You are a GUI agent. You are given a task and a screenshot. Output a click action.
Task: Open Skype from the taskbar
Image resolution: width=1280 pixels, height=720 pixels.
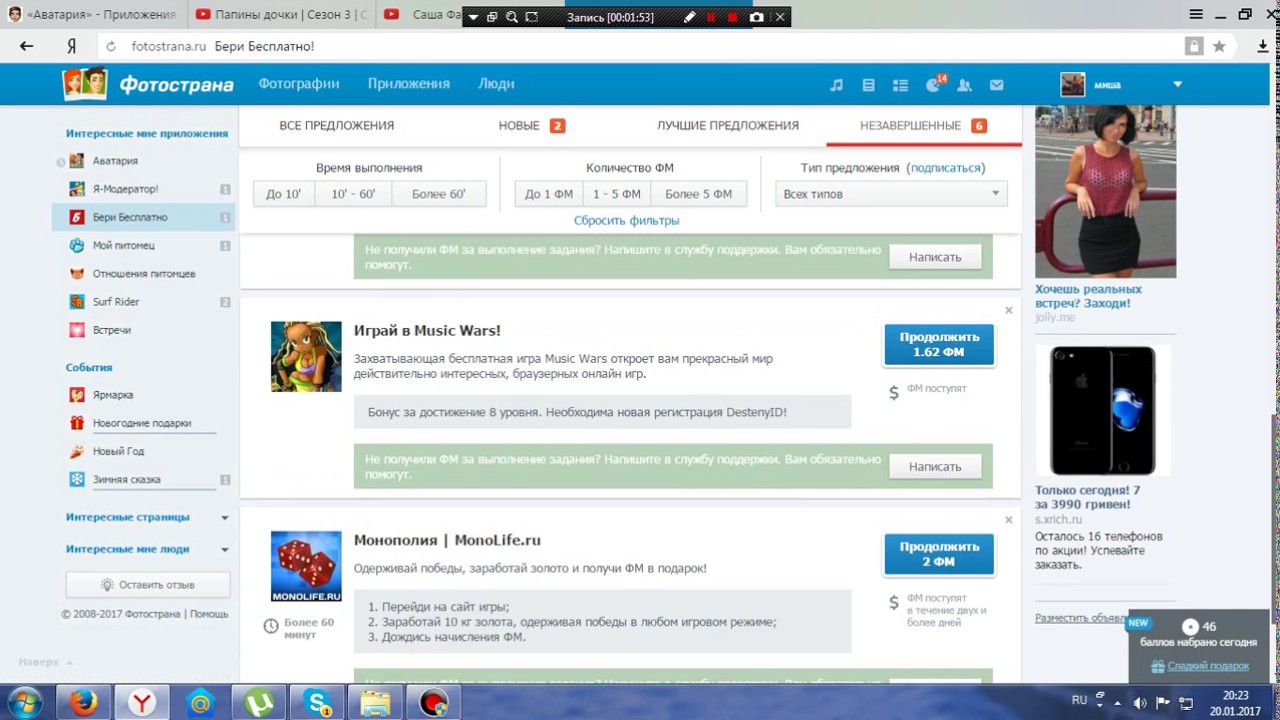pyautogui.click(x=319, y=703)
